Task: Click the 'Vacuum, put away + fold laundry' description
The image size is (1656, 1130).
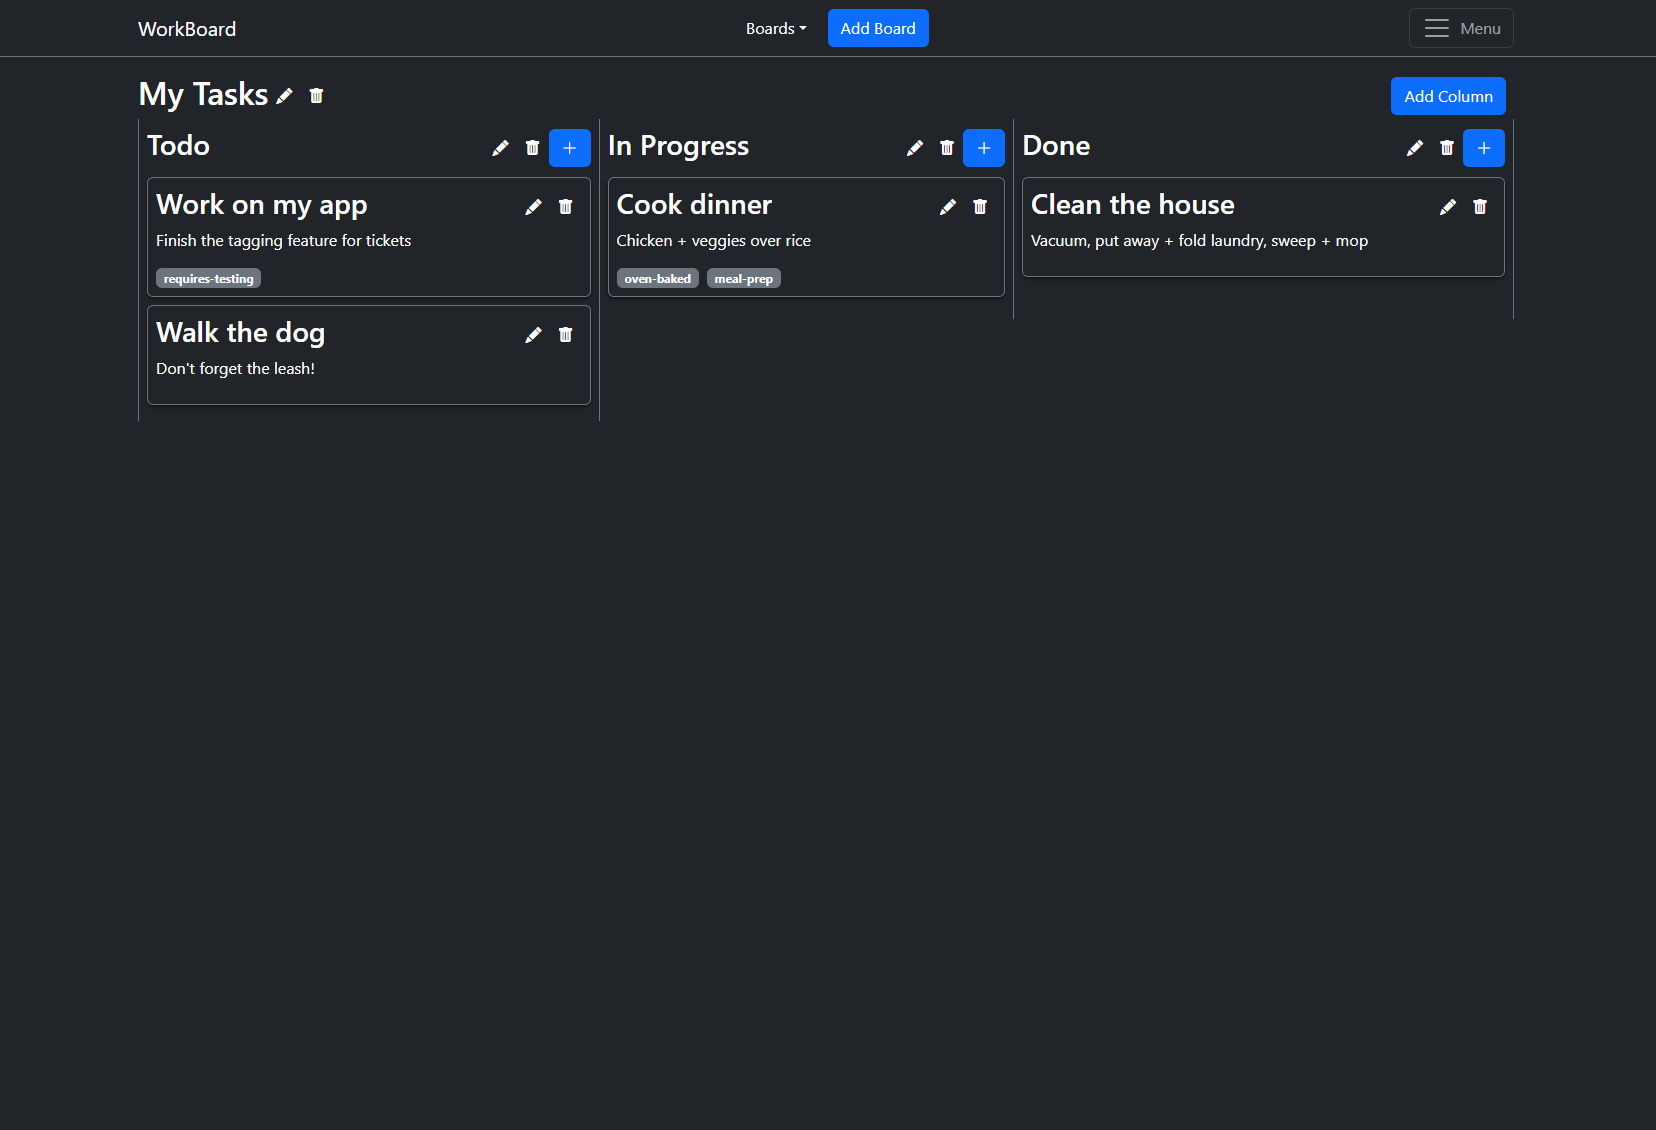Action: click(1199, 241)
